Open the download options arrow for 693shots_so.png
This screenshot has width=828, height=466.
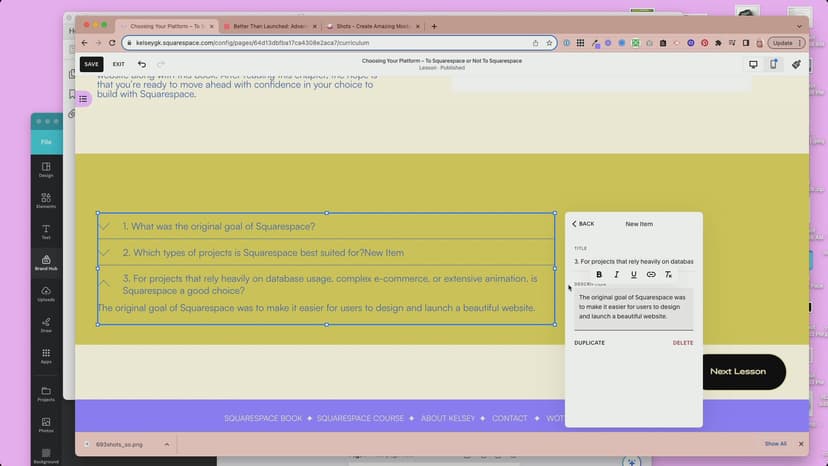(x=166, y=444)
